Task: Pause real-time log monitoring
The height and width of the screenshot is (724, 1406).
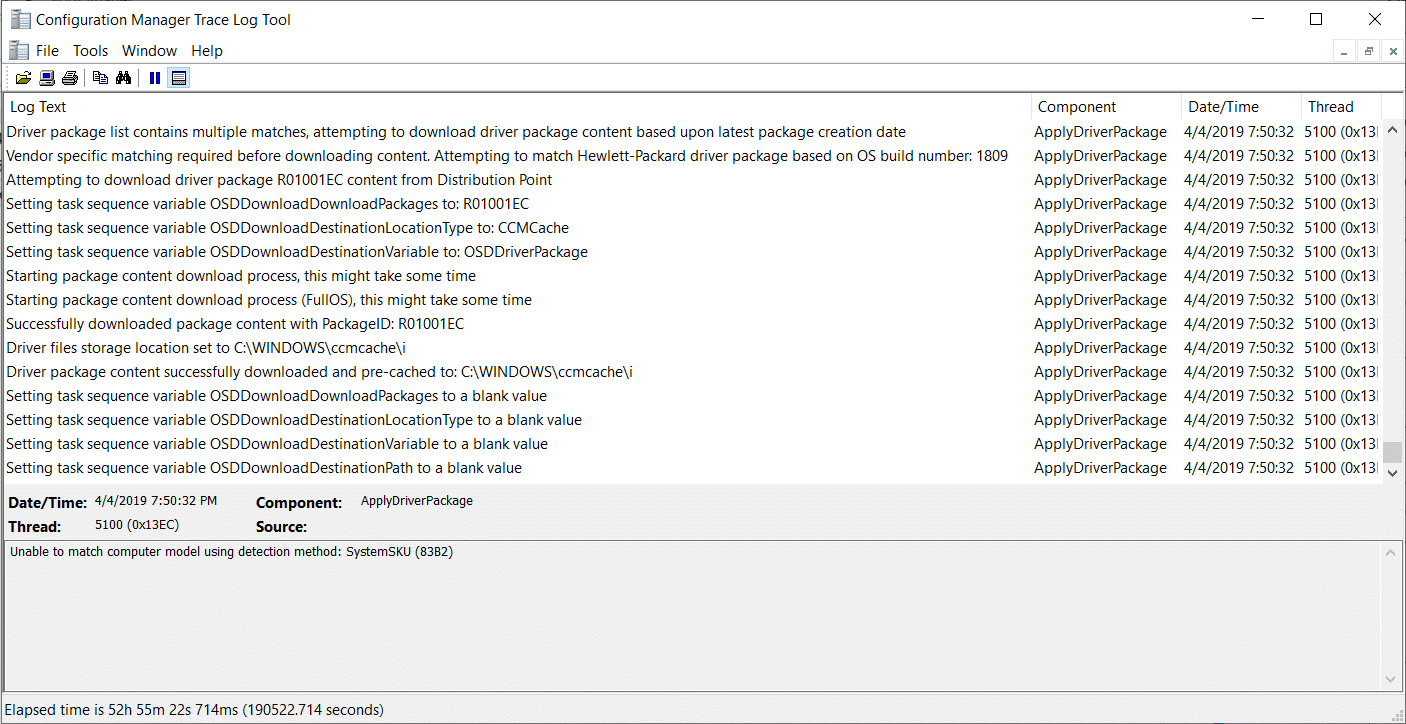Action: (x=154, y=77)
